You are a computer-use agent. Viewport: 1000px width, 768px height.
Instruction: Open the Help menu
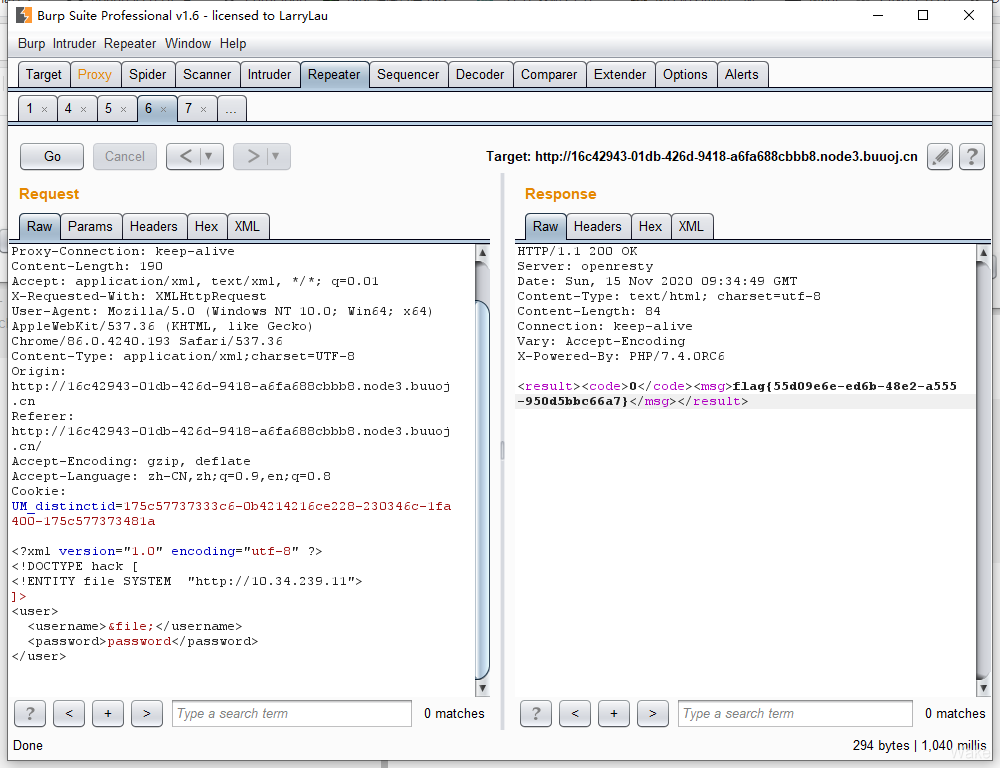point(233,43)
